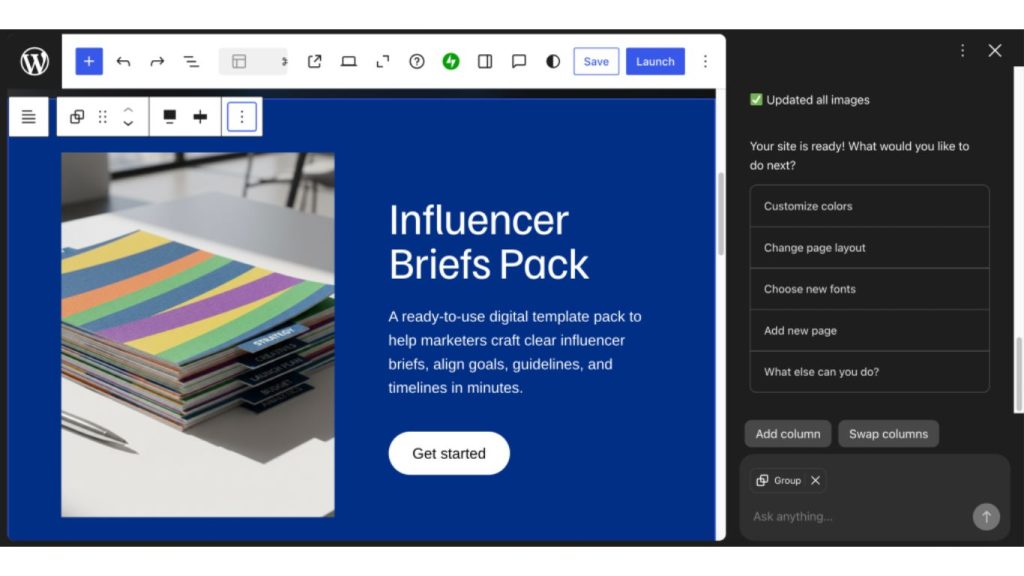Click the Swap columns button
1024x576 pixels.
coord(888,434)
